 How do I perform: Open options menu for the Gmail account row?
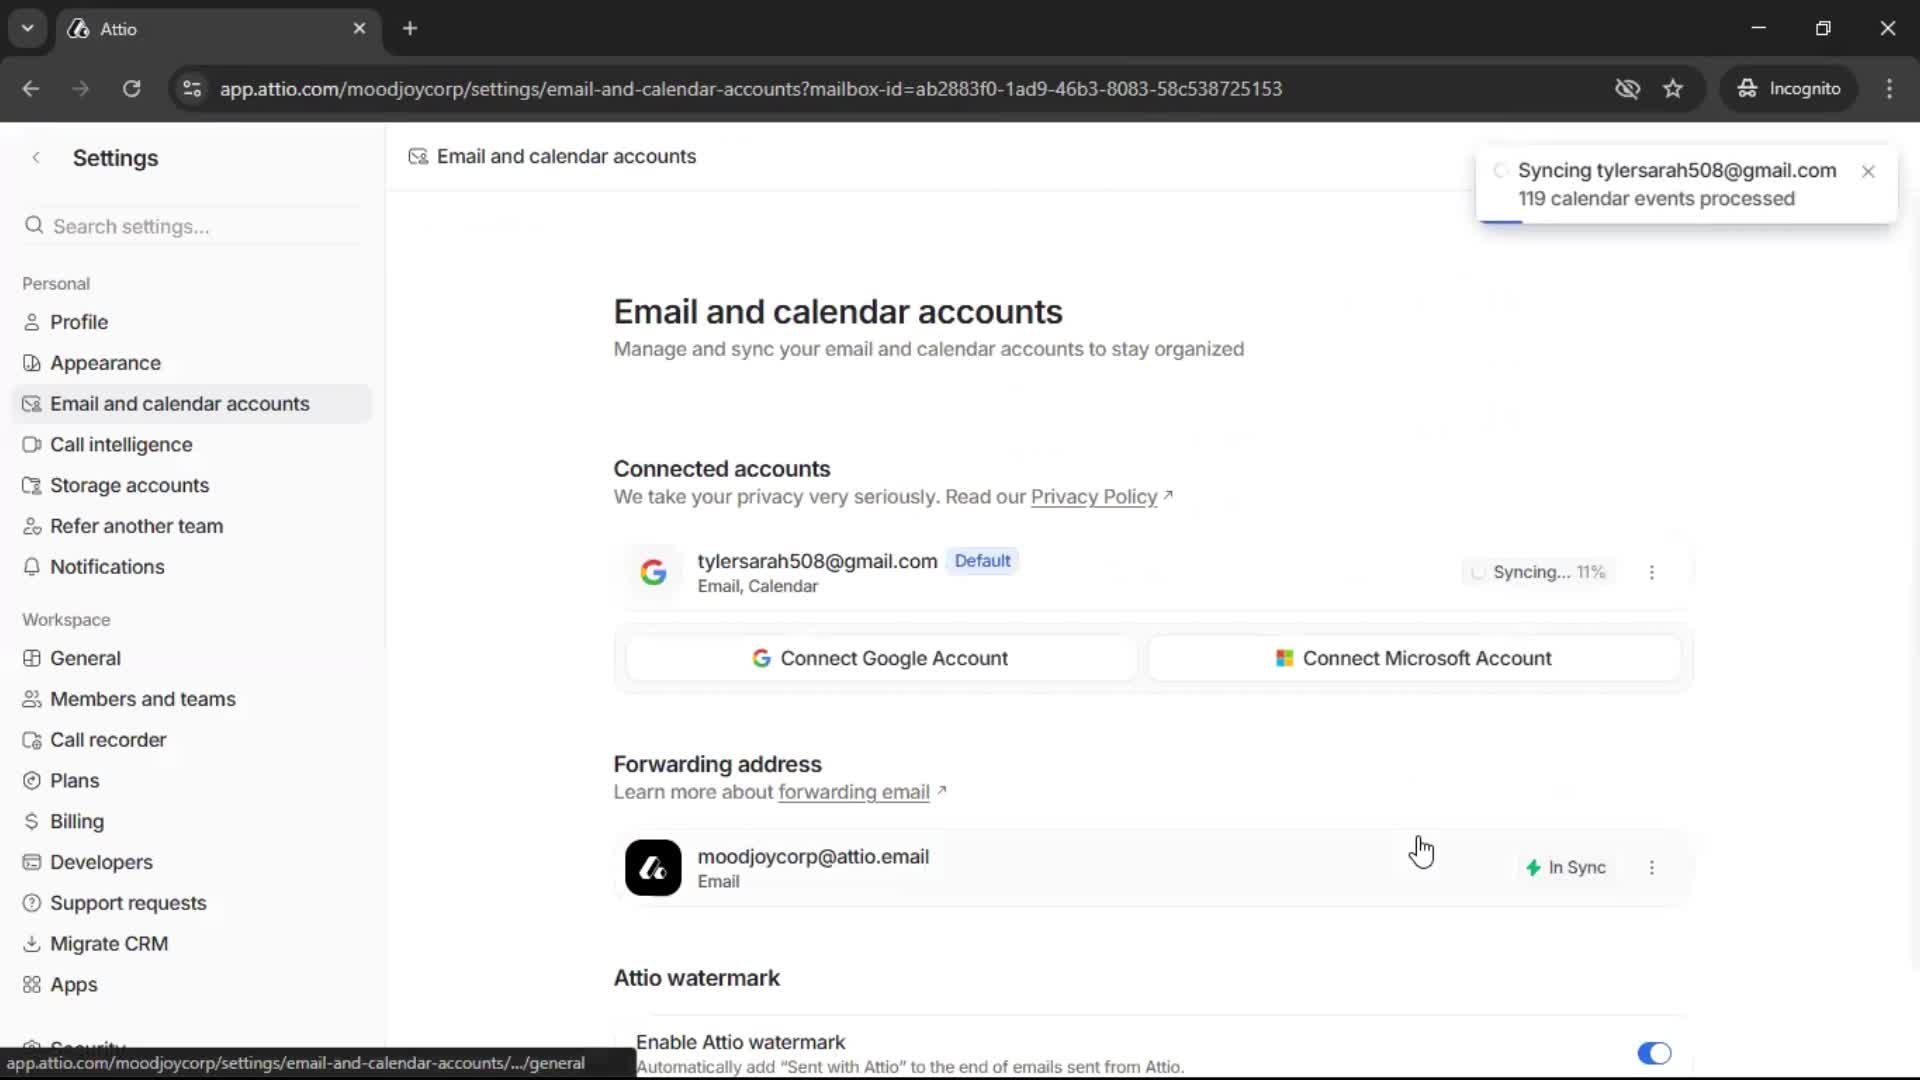tap(1651, 572)
